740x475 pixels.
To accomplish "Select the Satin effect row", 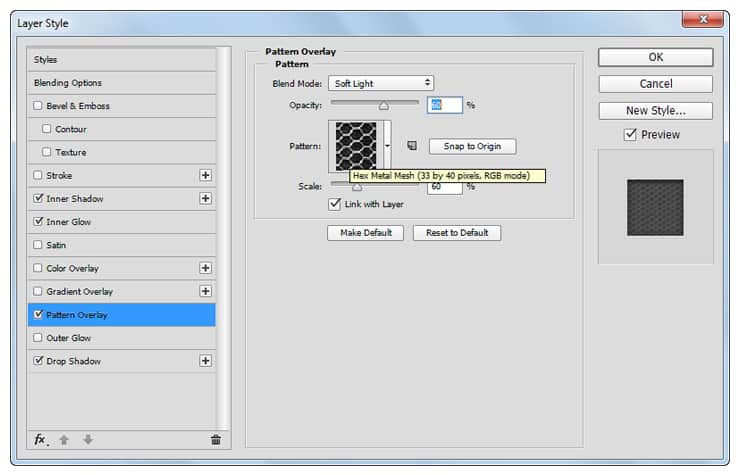I will (122, 245).
